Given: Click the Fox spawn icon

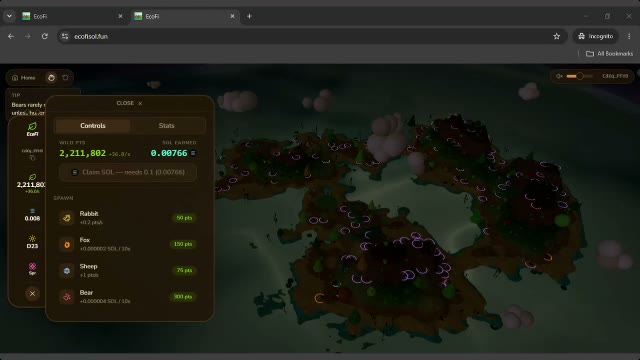Looking at the screenshot, I should (x=67, y=244).
